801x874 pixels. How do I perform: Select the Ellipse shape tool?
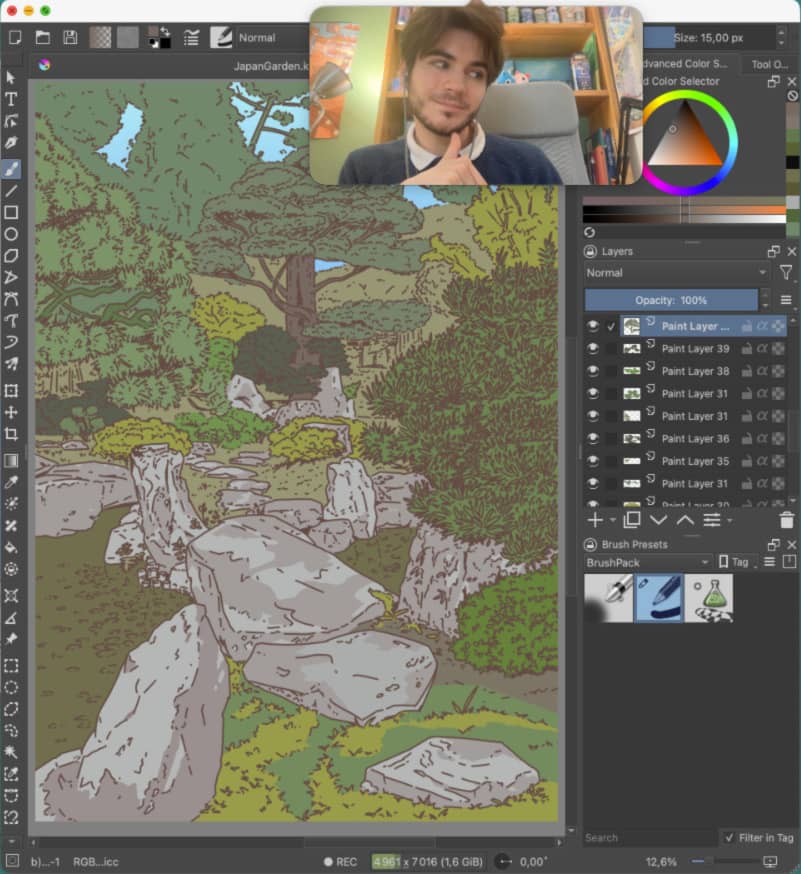tap(11, 234)
